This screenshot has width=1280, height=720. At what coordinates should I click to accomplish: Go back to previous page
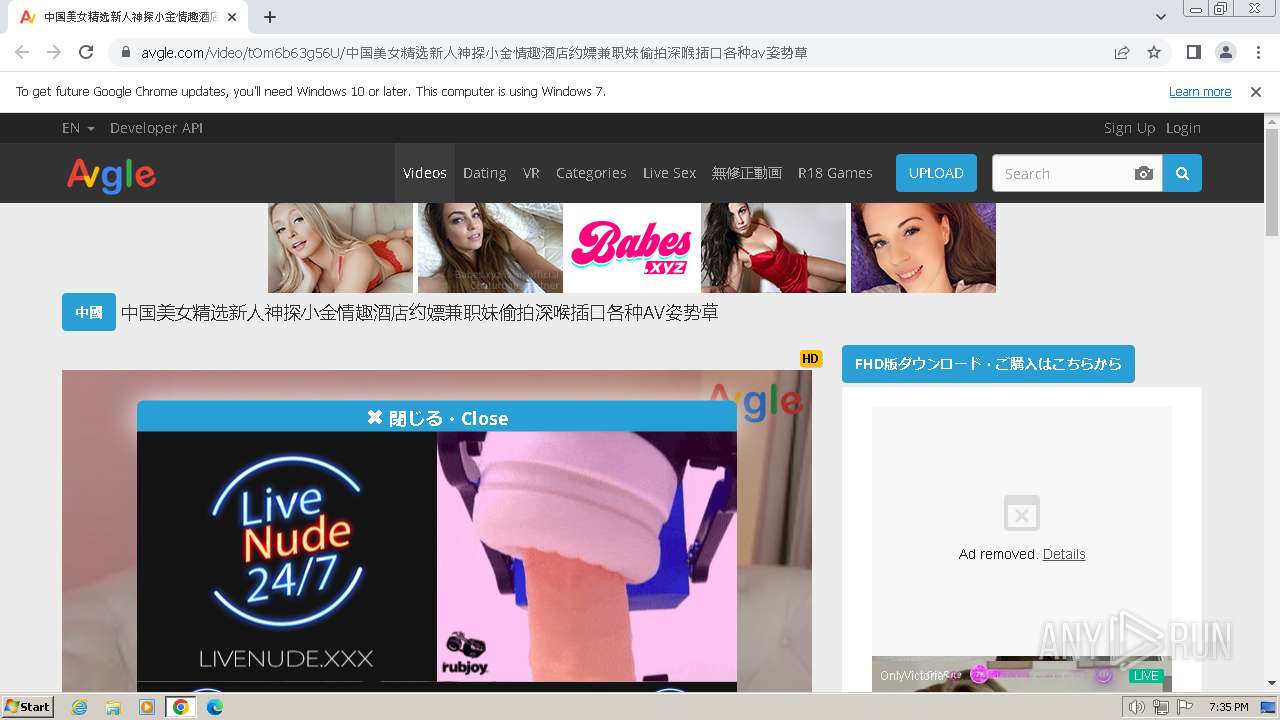coord(22,52)
